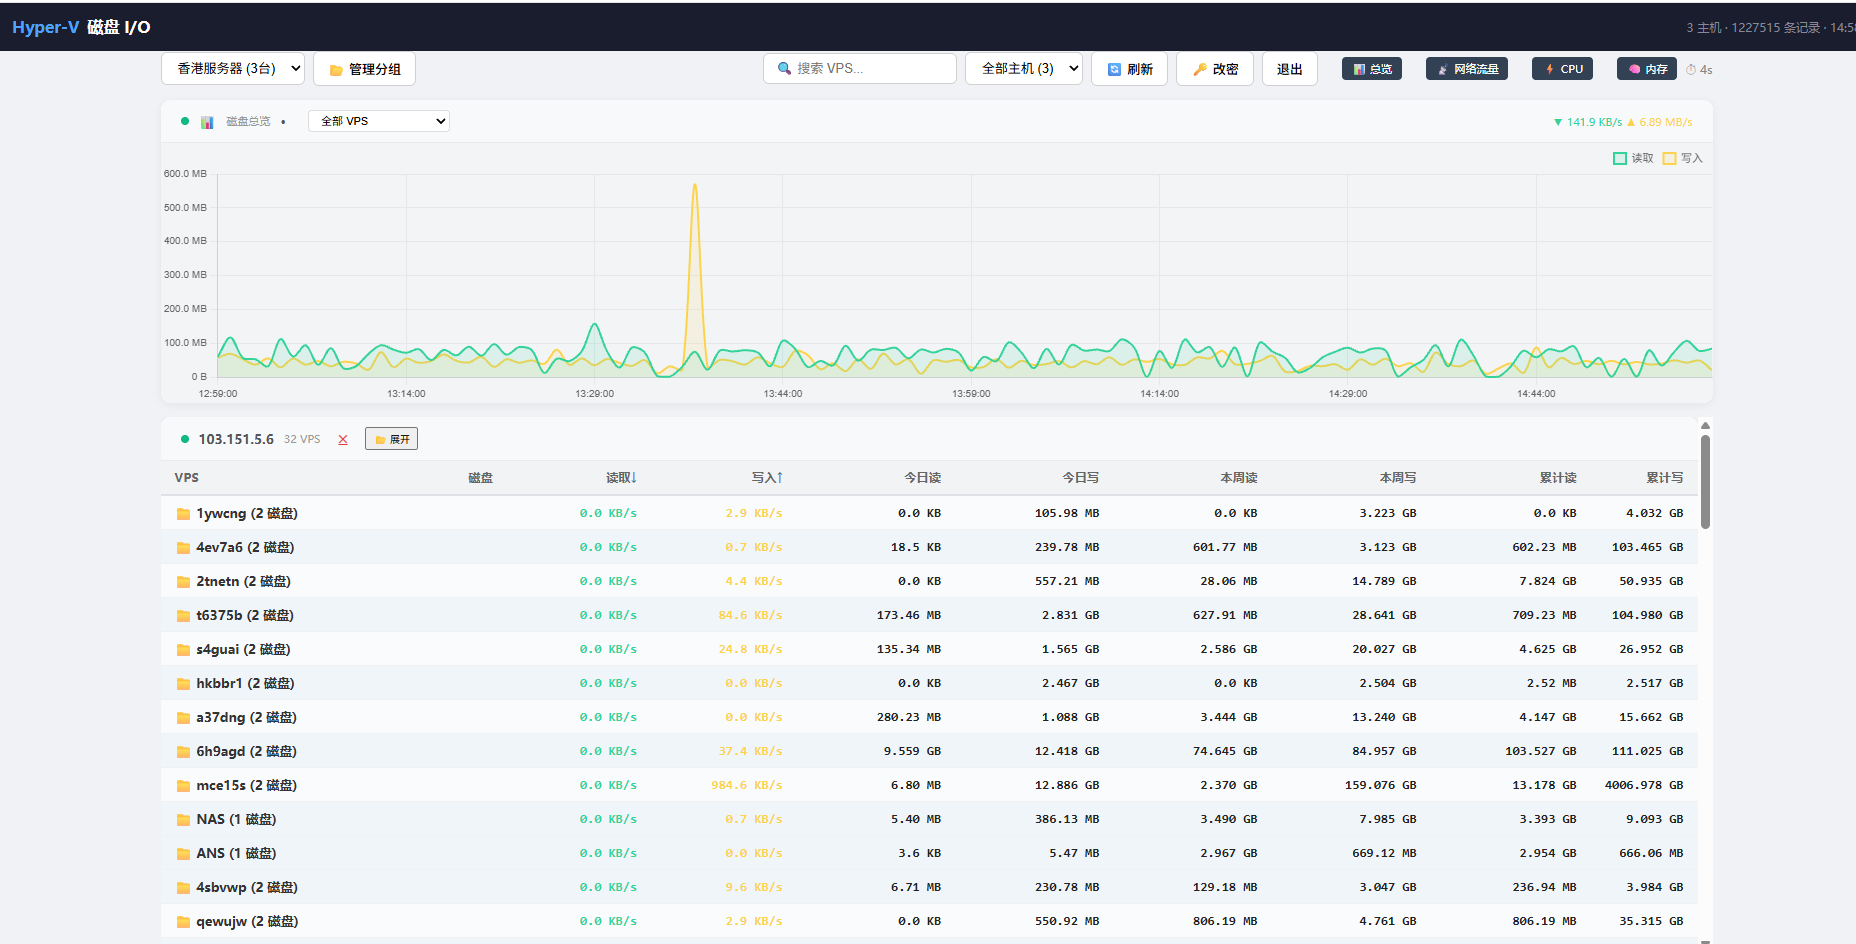This screenshot has width=1856, height=944.
Task: Click the folder icon of 4sbvwp row
Action: [x=183, y=888]
